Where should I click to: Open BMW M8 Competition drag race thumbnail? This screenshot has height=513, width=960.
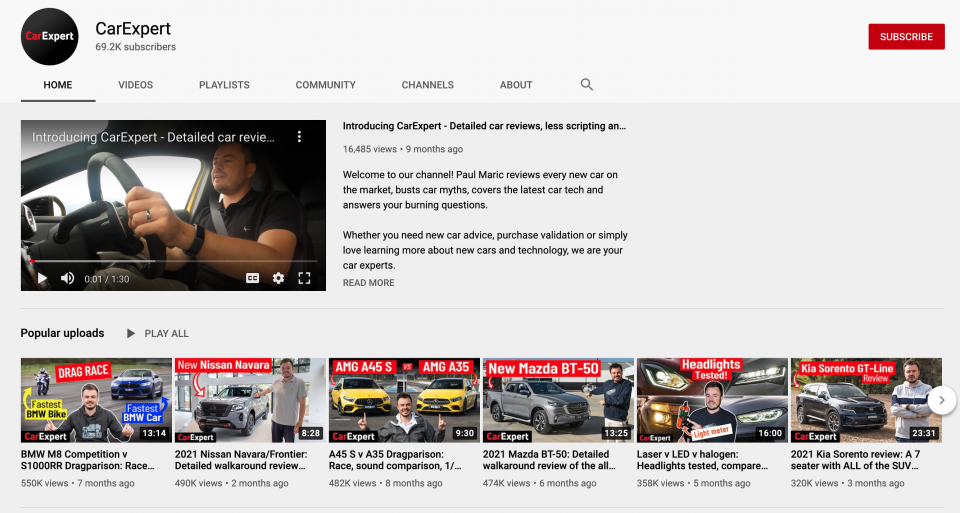(x=96, y=400)
